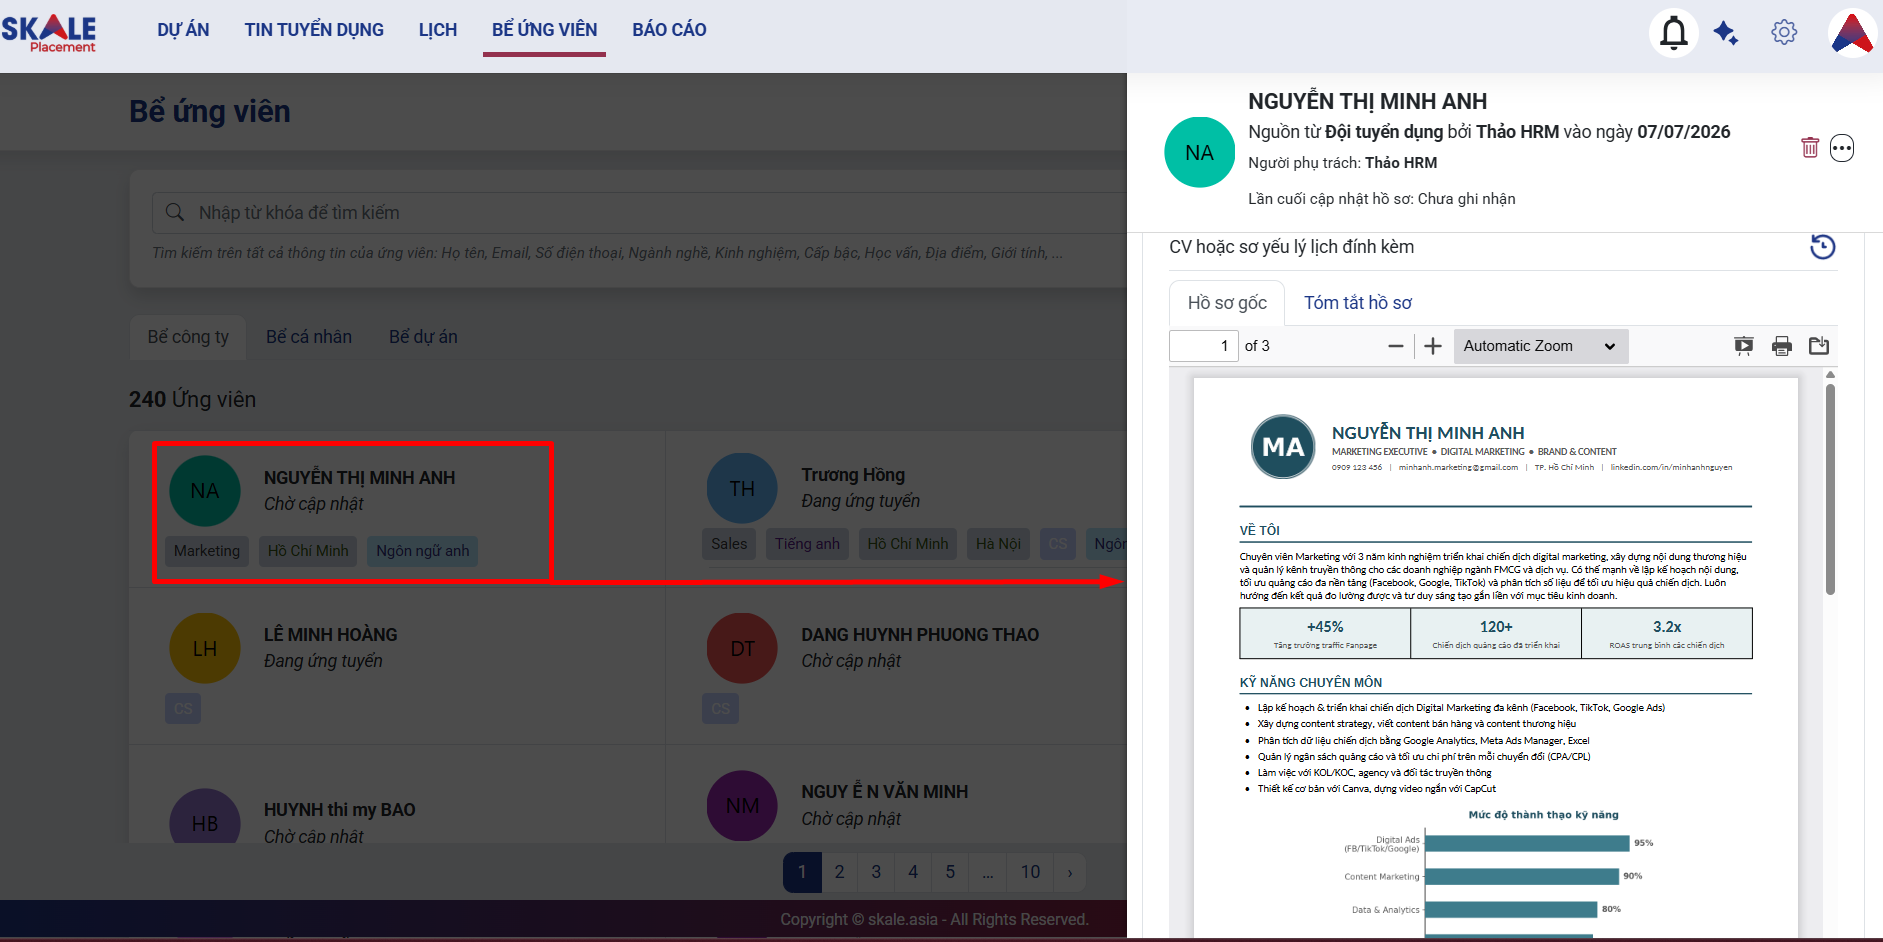This screenshot has height=942, width=1883.
Task: Zoom out the PDF with minus
Action: tap(1396, 346)
